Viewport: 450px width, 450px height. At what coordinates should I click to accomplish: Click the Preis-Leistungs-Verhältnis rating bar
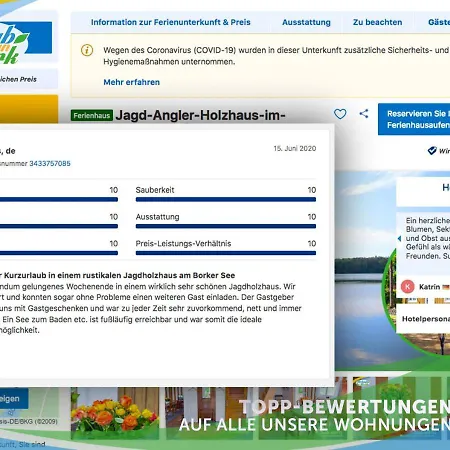click(226, 253)
